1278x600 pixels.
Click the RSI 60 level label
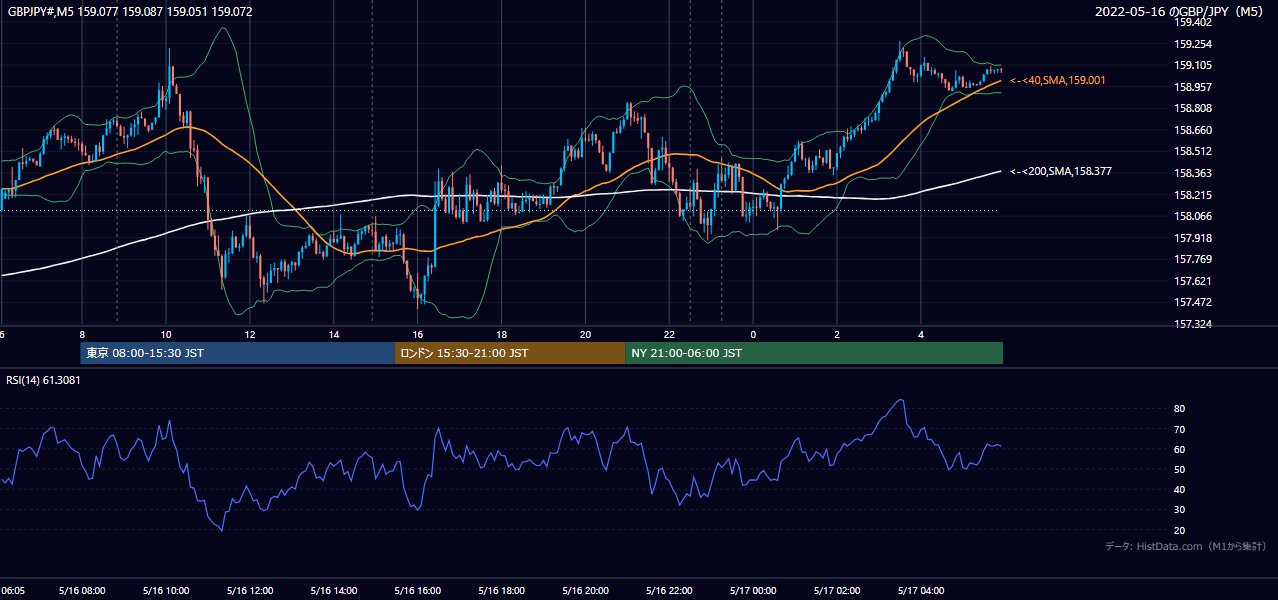click(x=1179, y=449)
